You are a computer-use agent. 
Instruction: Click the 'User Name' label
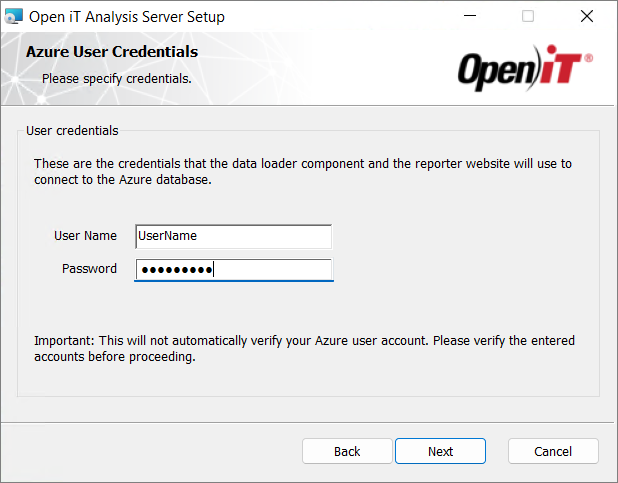(x=86, y=235)
